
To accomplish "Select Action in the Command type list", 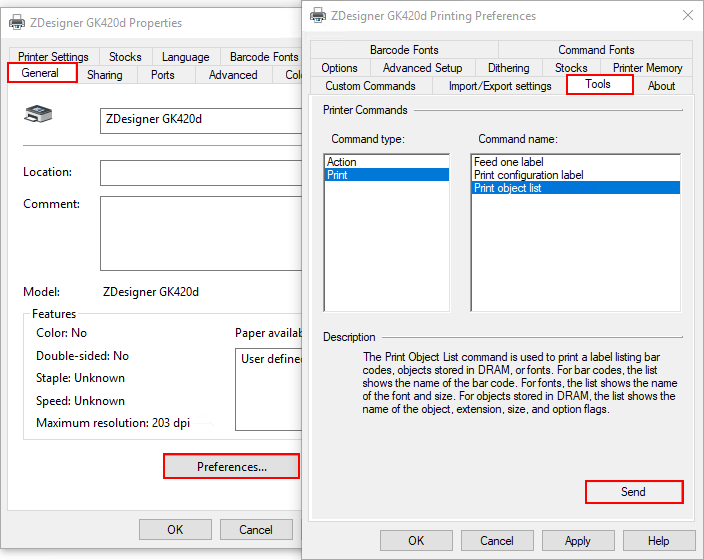I will [342, 162].
